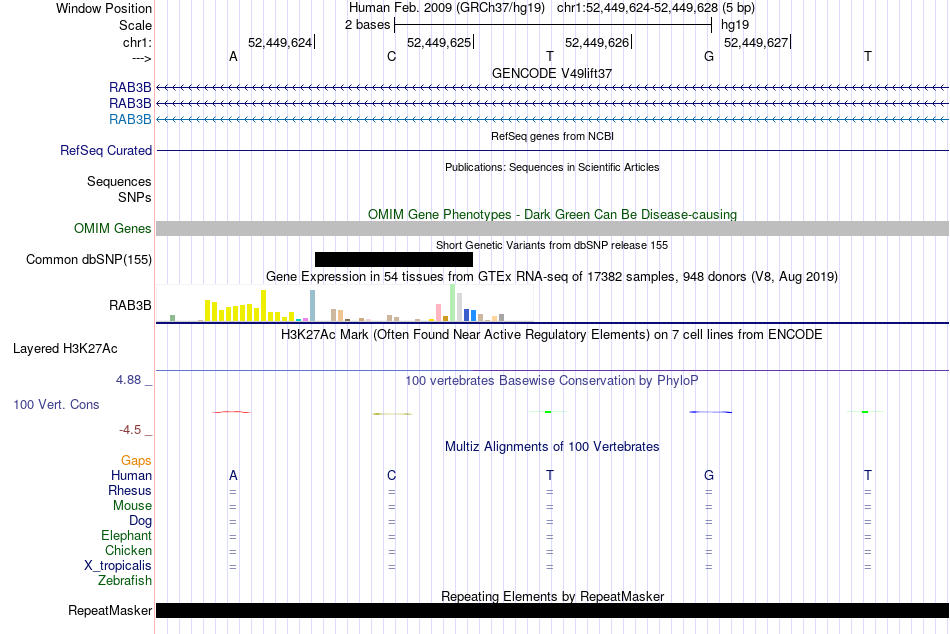
Task: Open Gene Expression in 54 tissues title
Action: (x=552, y=276)
